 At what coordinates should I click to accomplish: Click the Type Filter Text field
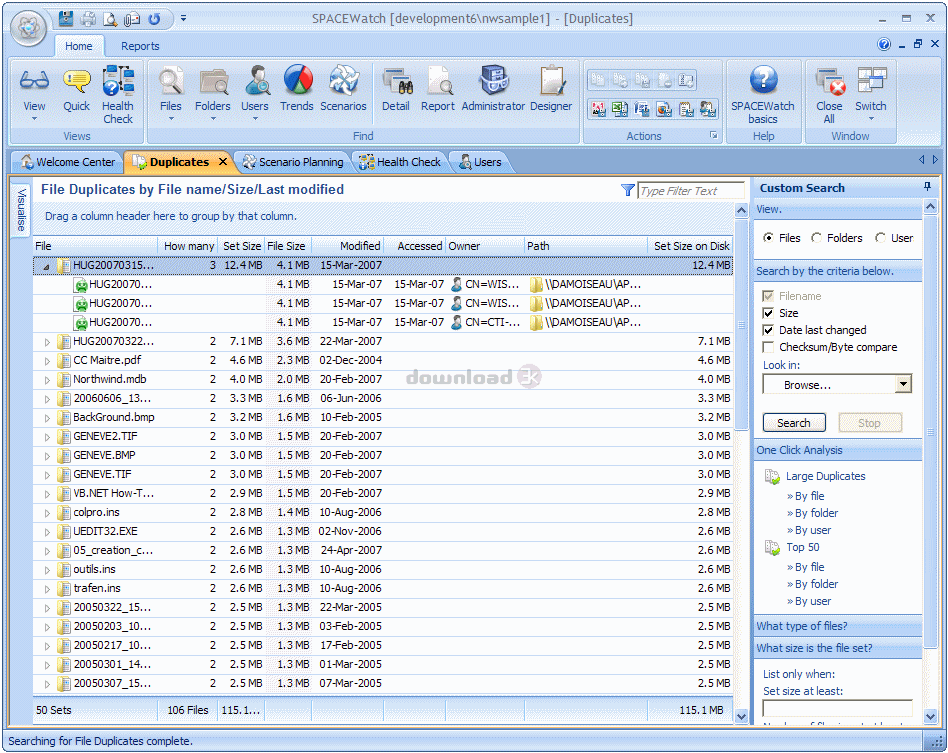(x=691, y=191)
